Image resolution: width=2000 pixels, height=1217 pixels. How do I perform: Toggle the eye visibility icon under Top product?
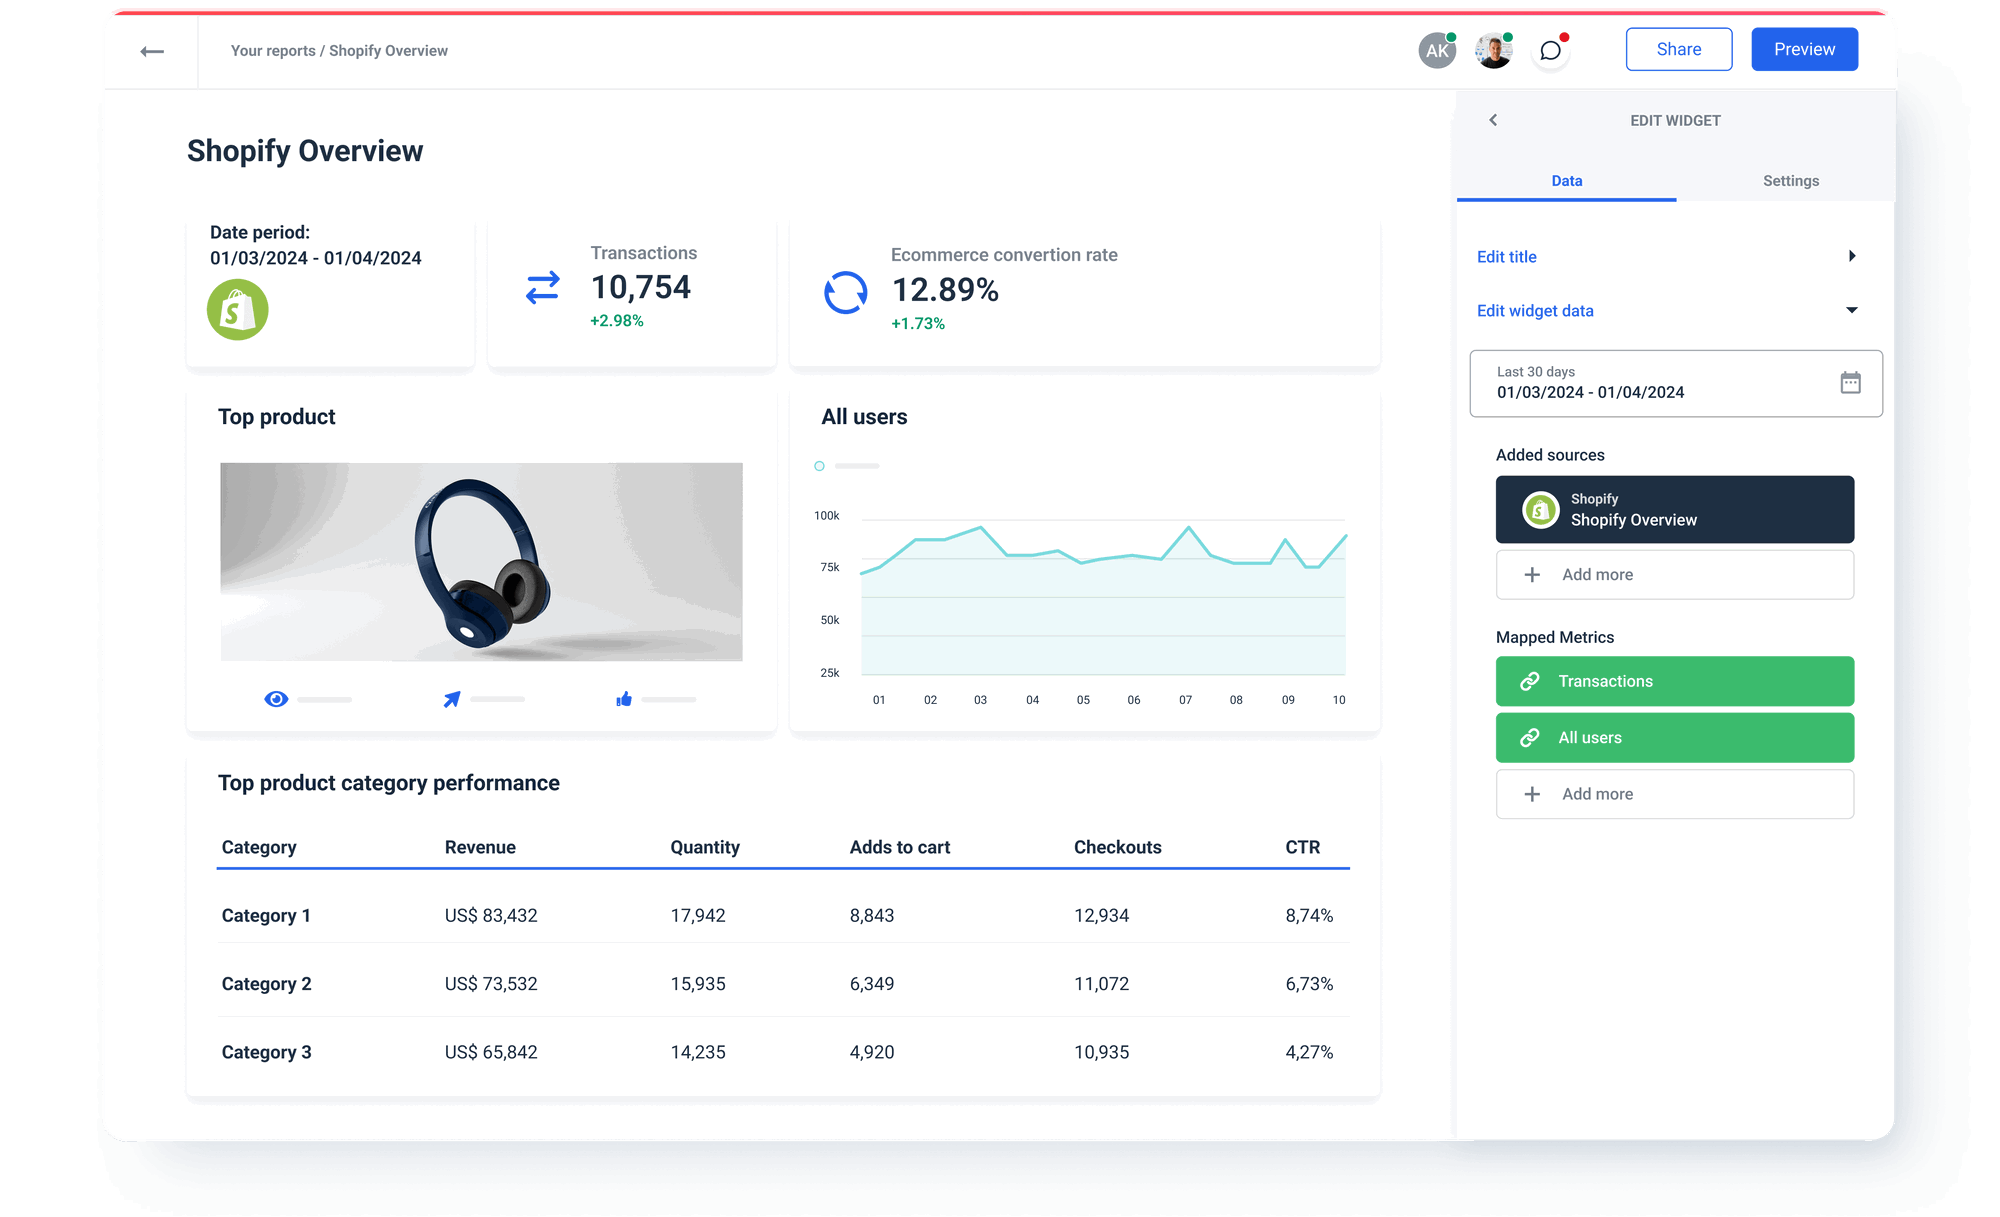(x=276, y=698)
